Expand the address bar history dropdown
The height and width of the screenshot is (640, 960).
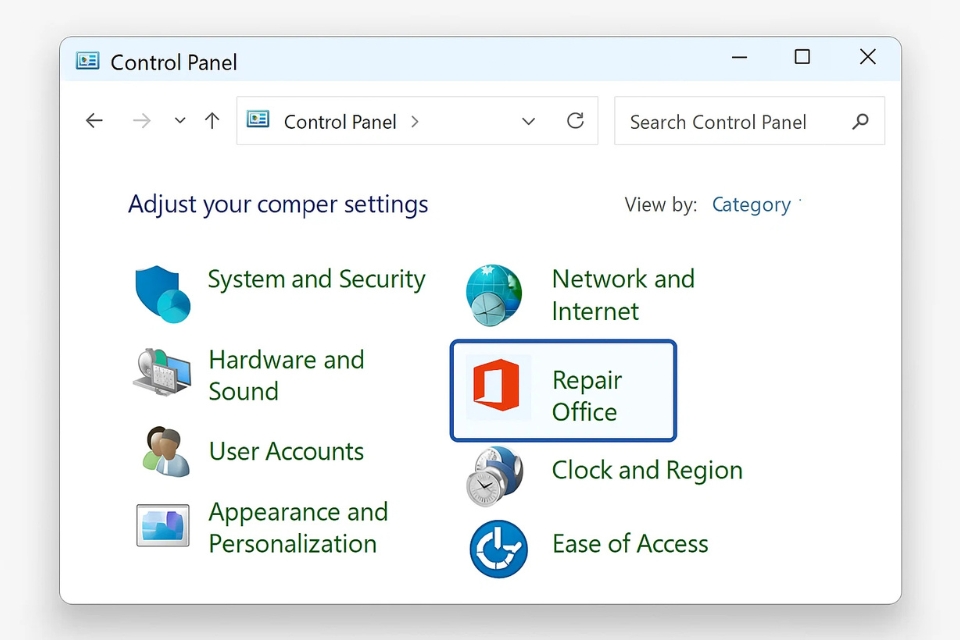(529, 122)
